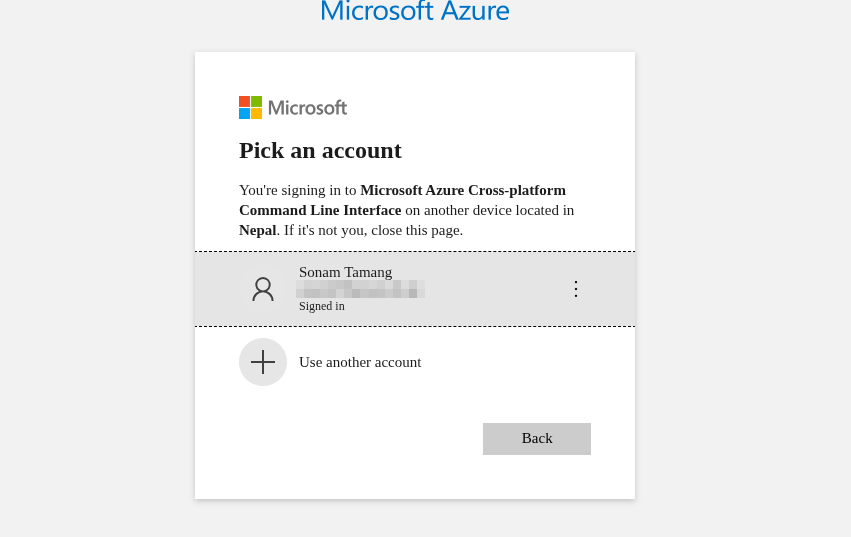Choose the "Use another account" option
The height and width of the screenshot is (537, 851).
click(360, 362)
